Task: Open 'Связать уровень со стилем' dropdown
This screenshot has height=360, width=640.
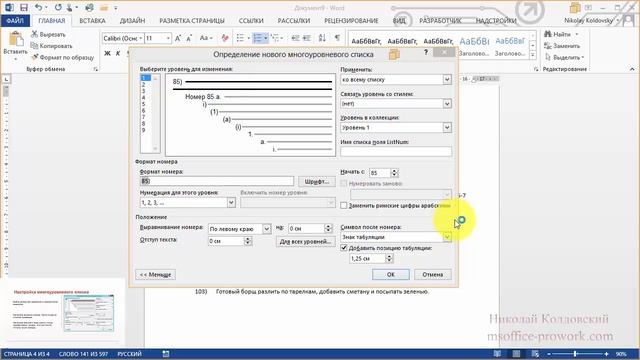Action: click(x=447, y=104)
